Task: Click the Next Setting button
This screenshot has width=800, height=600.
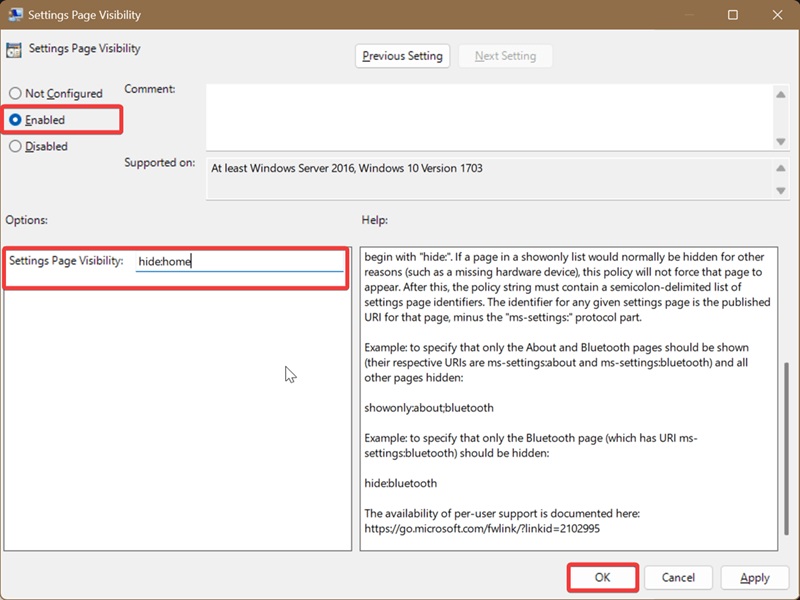Action: click(x=505, y=56)
